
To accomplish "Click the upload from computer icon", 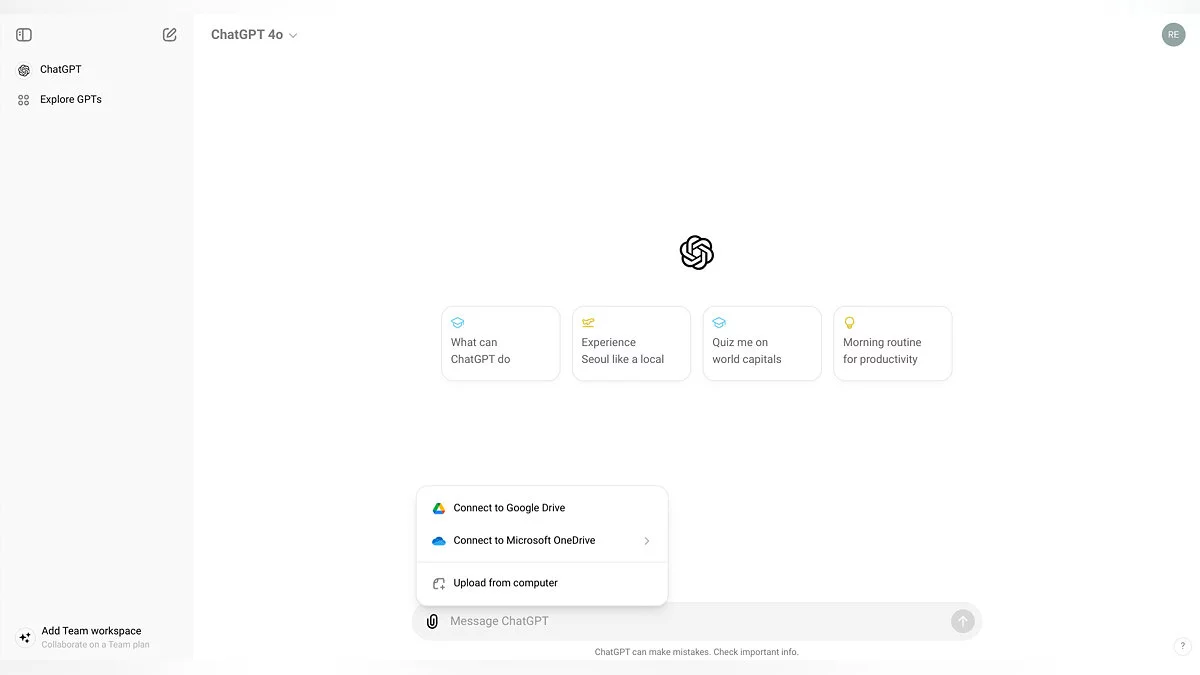I will [x=438, y=583].
